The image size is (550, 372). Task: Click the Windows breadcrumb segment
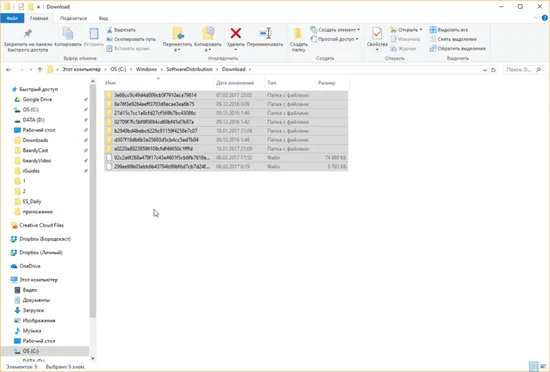point(146,69)
